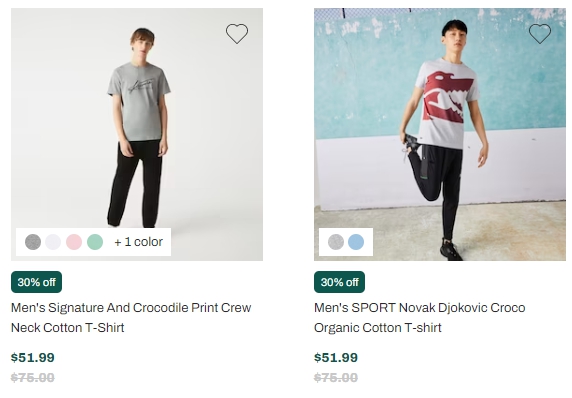The height and width of the screenshot is (398, 572).
Task: Choose white color swatch on Signature T-Shirt
Action: click(x=53, y=242)
